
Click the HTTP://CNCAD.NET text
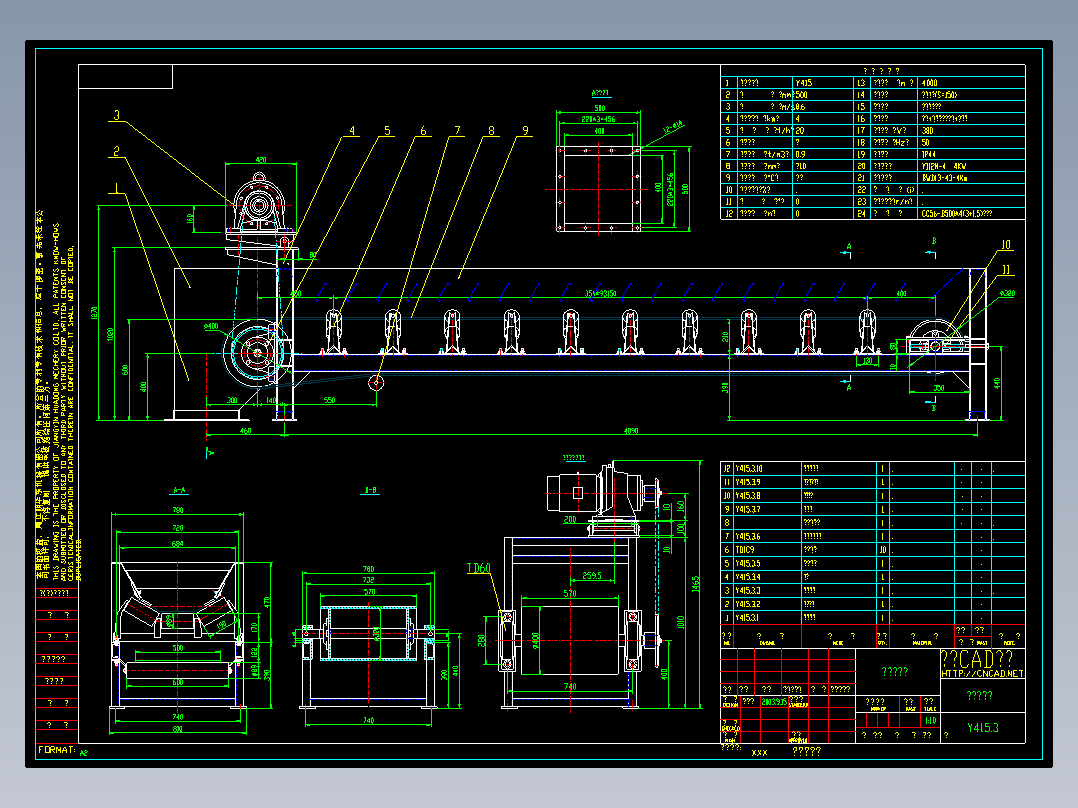coord(982,674)
